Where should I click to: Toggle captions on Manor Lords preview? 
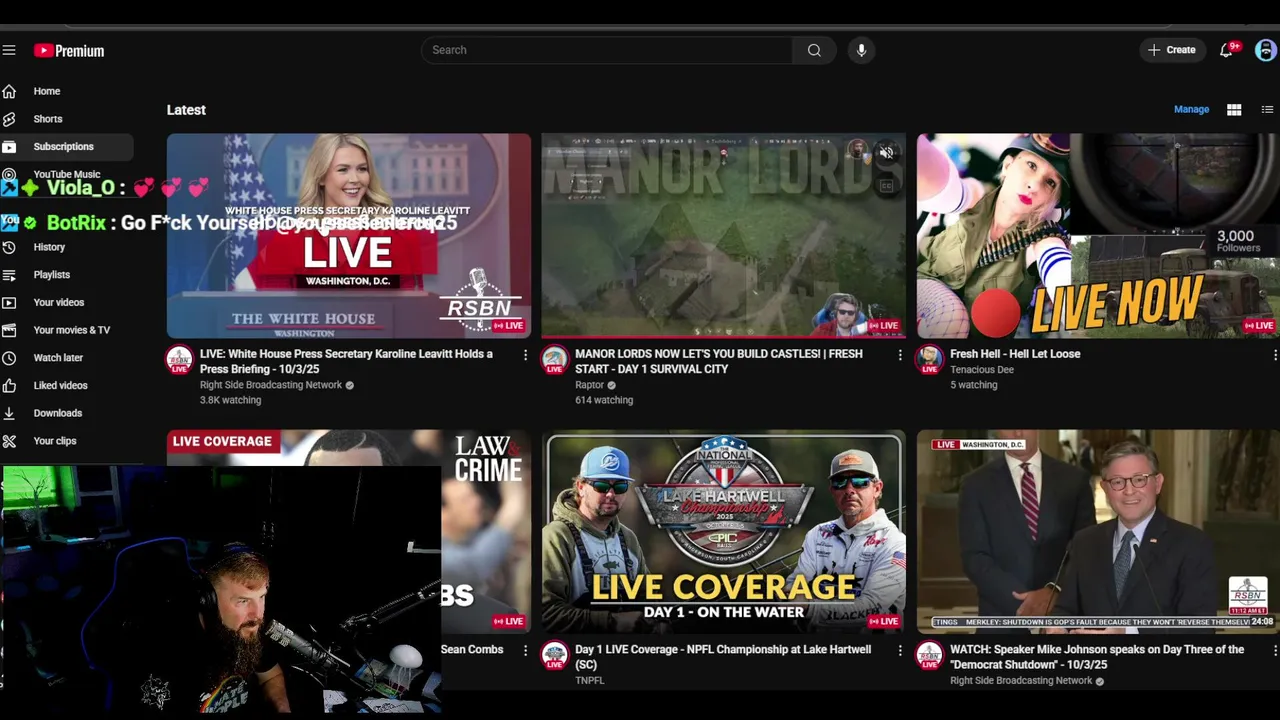point(886,186)
